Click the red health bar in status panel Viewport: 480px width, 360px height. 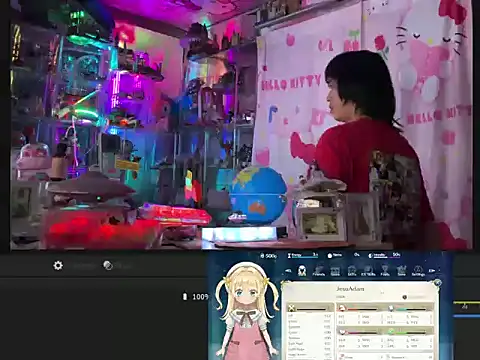362,309
